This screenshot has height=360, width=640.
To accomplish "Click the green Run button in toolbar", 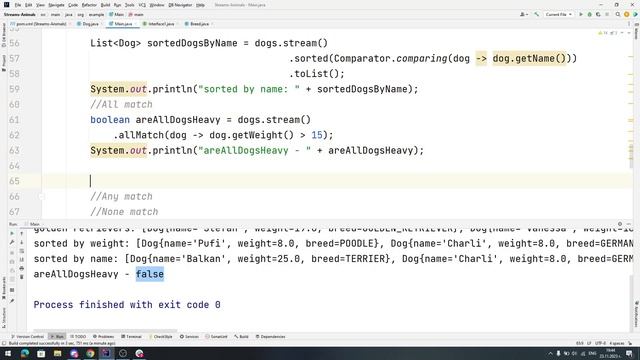I will coord(581,14).
